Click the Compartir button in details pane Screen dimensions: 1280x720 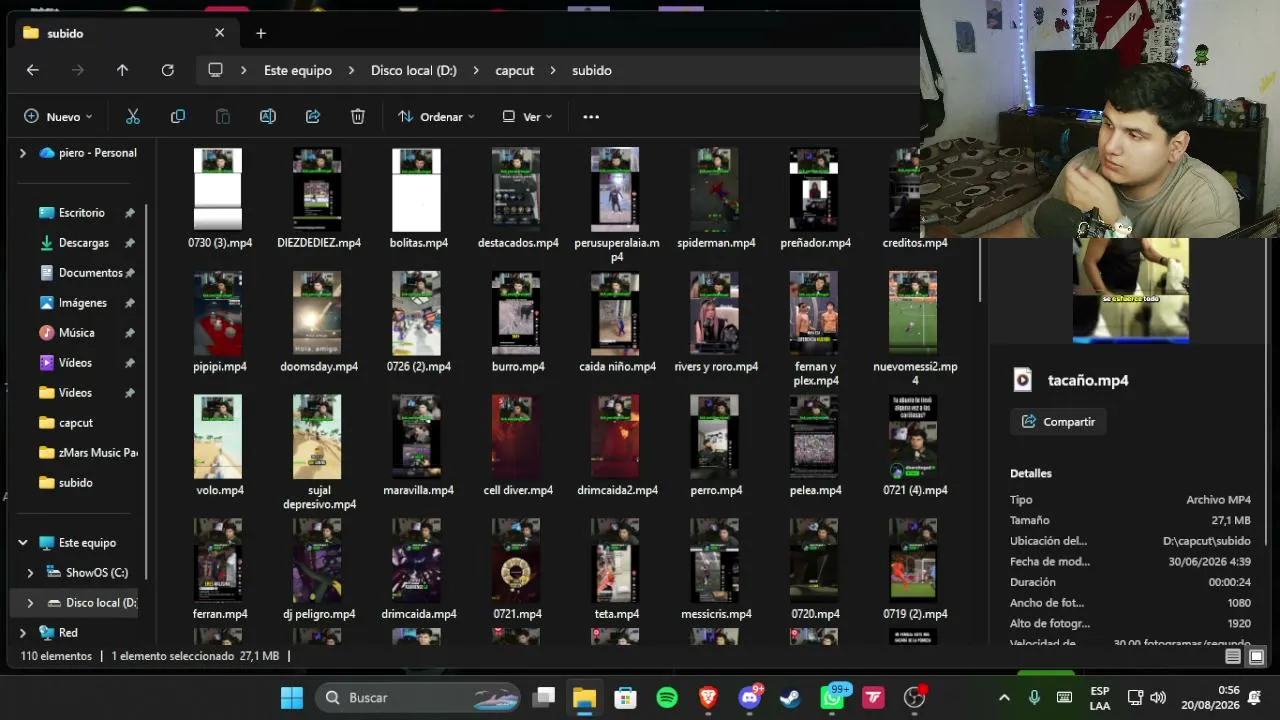tap(1059, 422)
